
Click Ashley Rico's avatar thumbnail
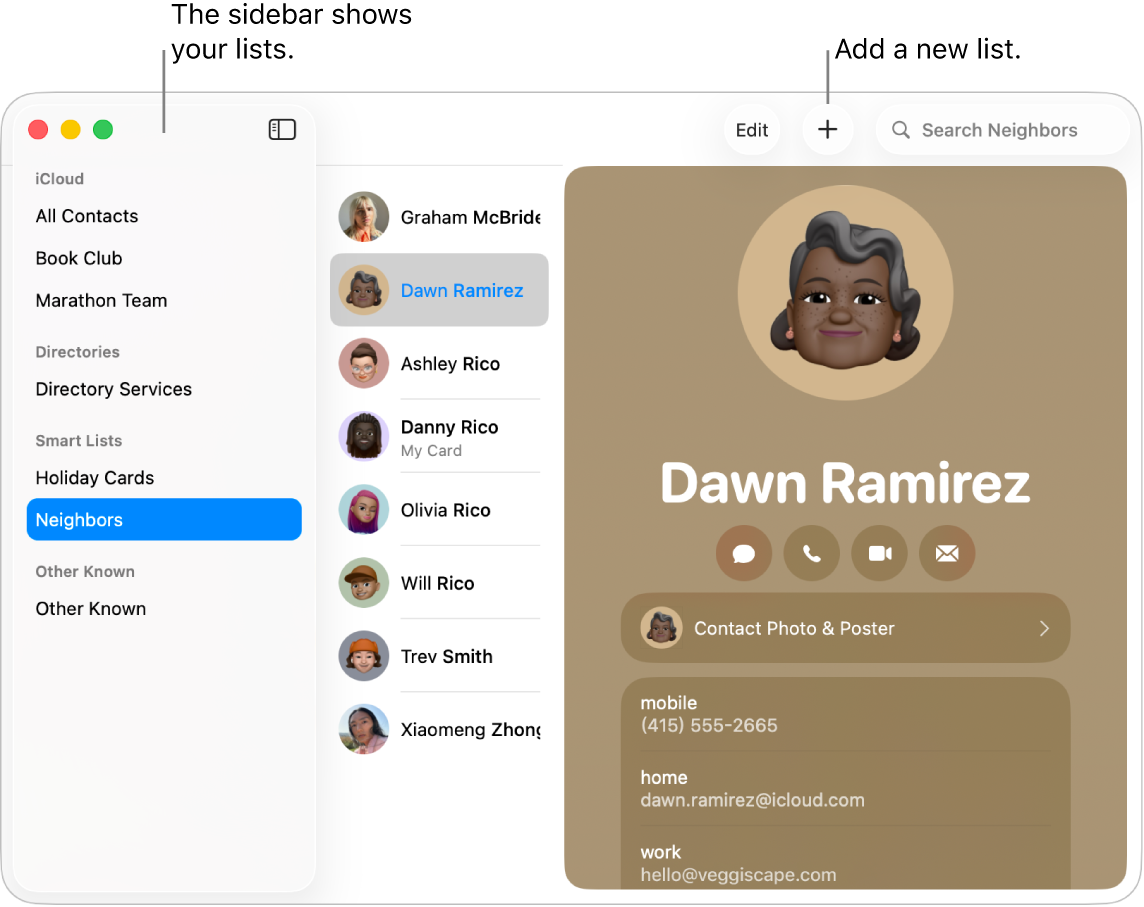[364, 364]
